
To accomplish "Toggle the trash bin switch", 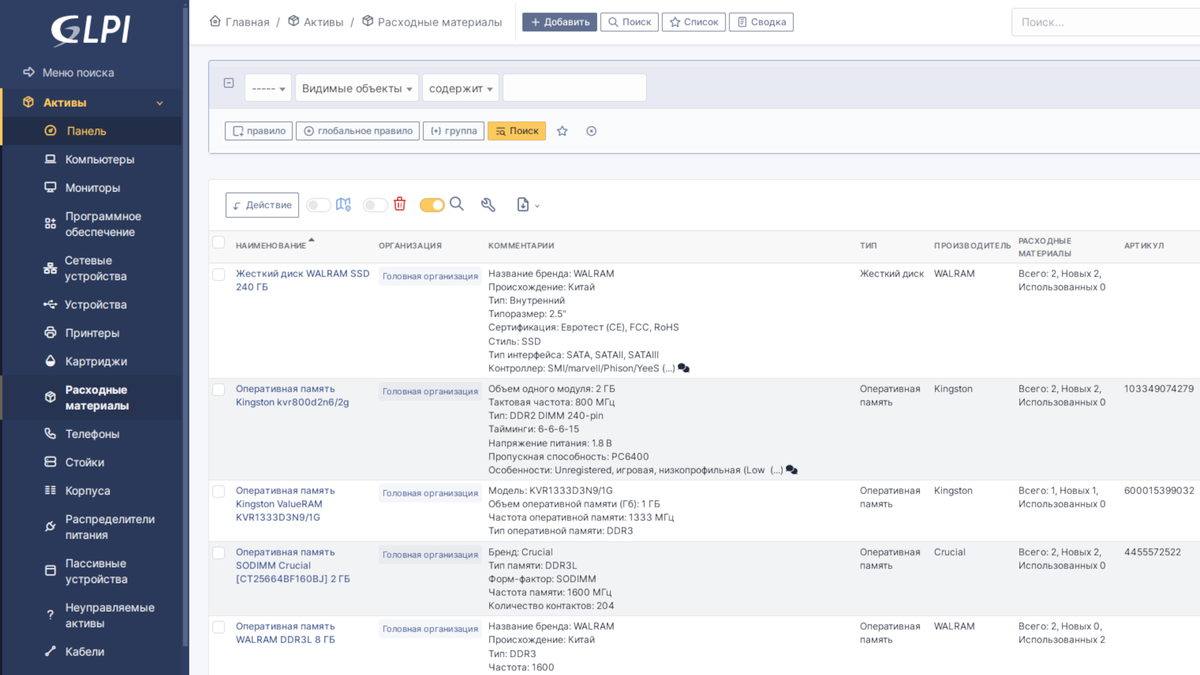I will (x=375, y=205).
